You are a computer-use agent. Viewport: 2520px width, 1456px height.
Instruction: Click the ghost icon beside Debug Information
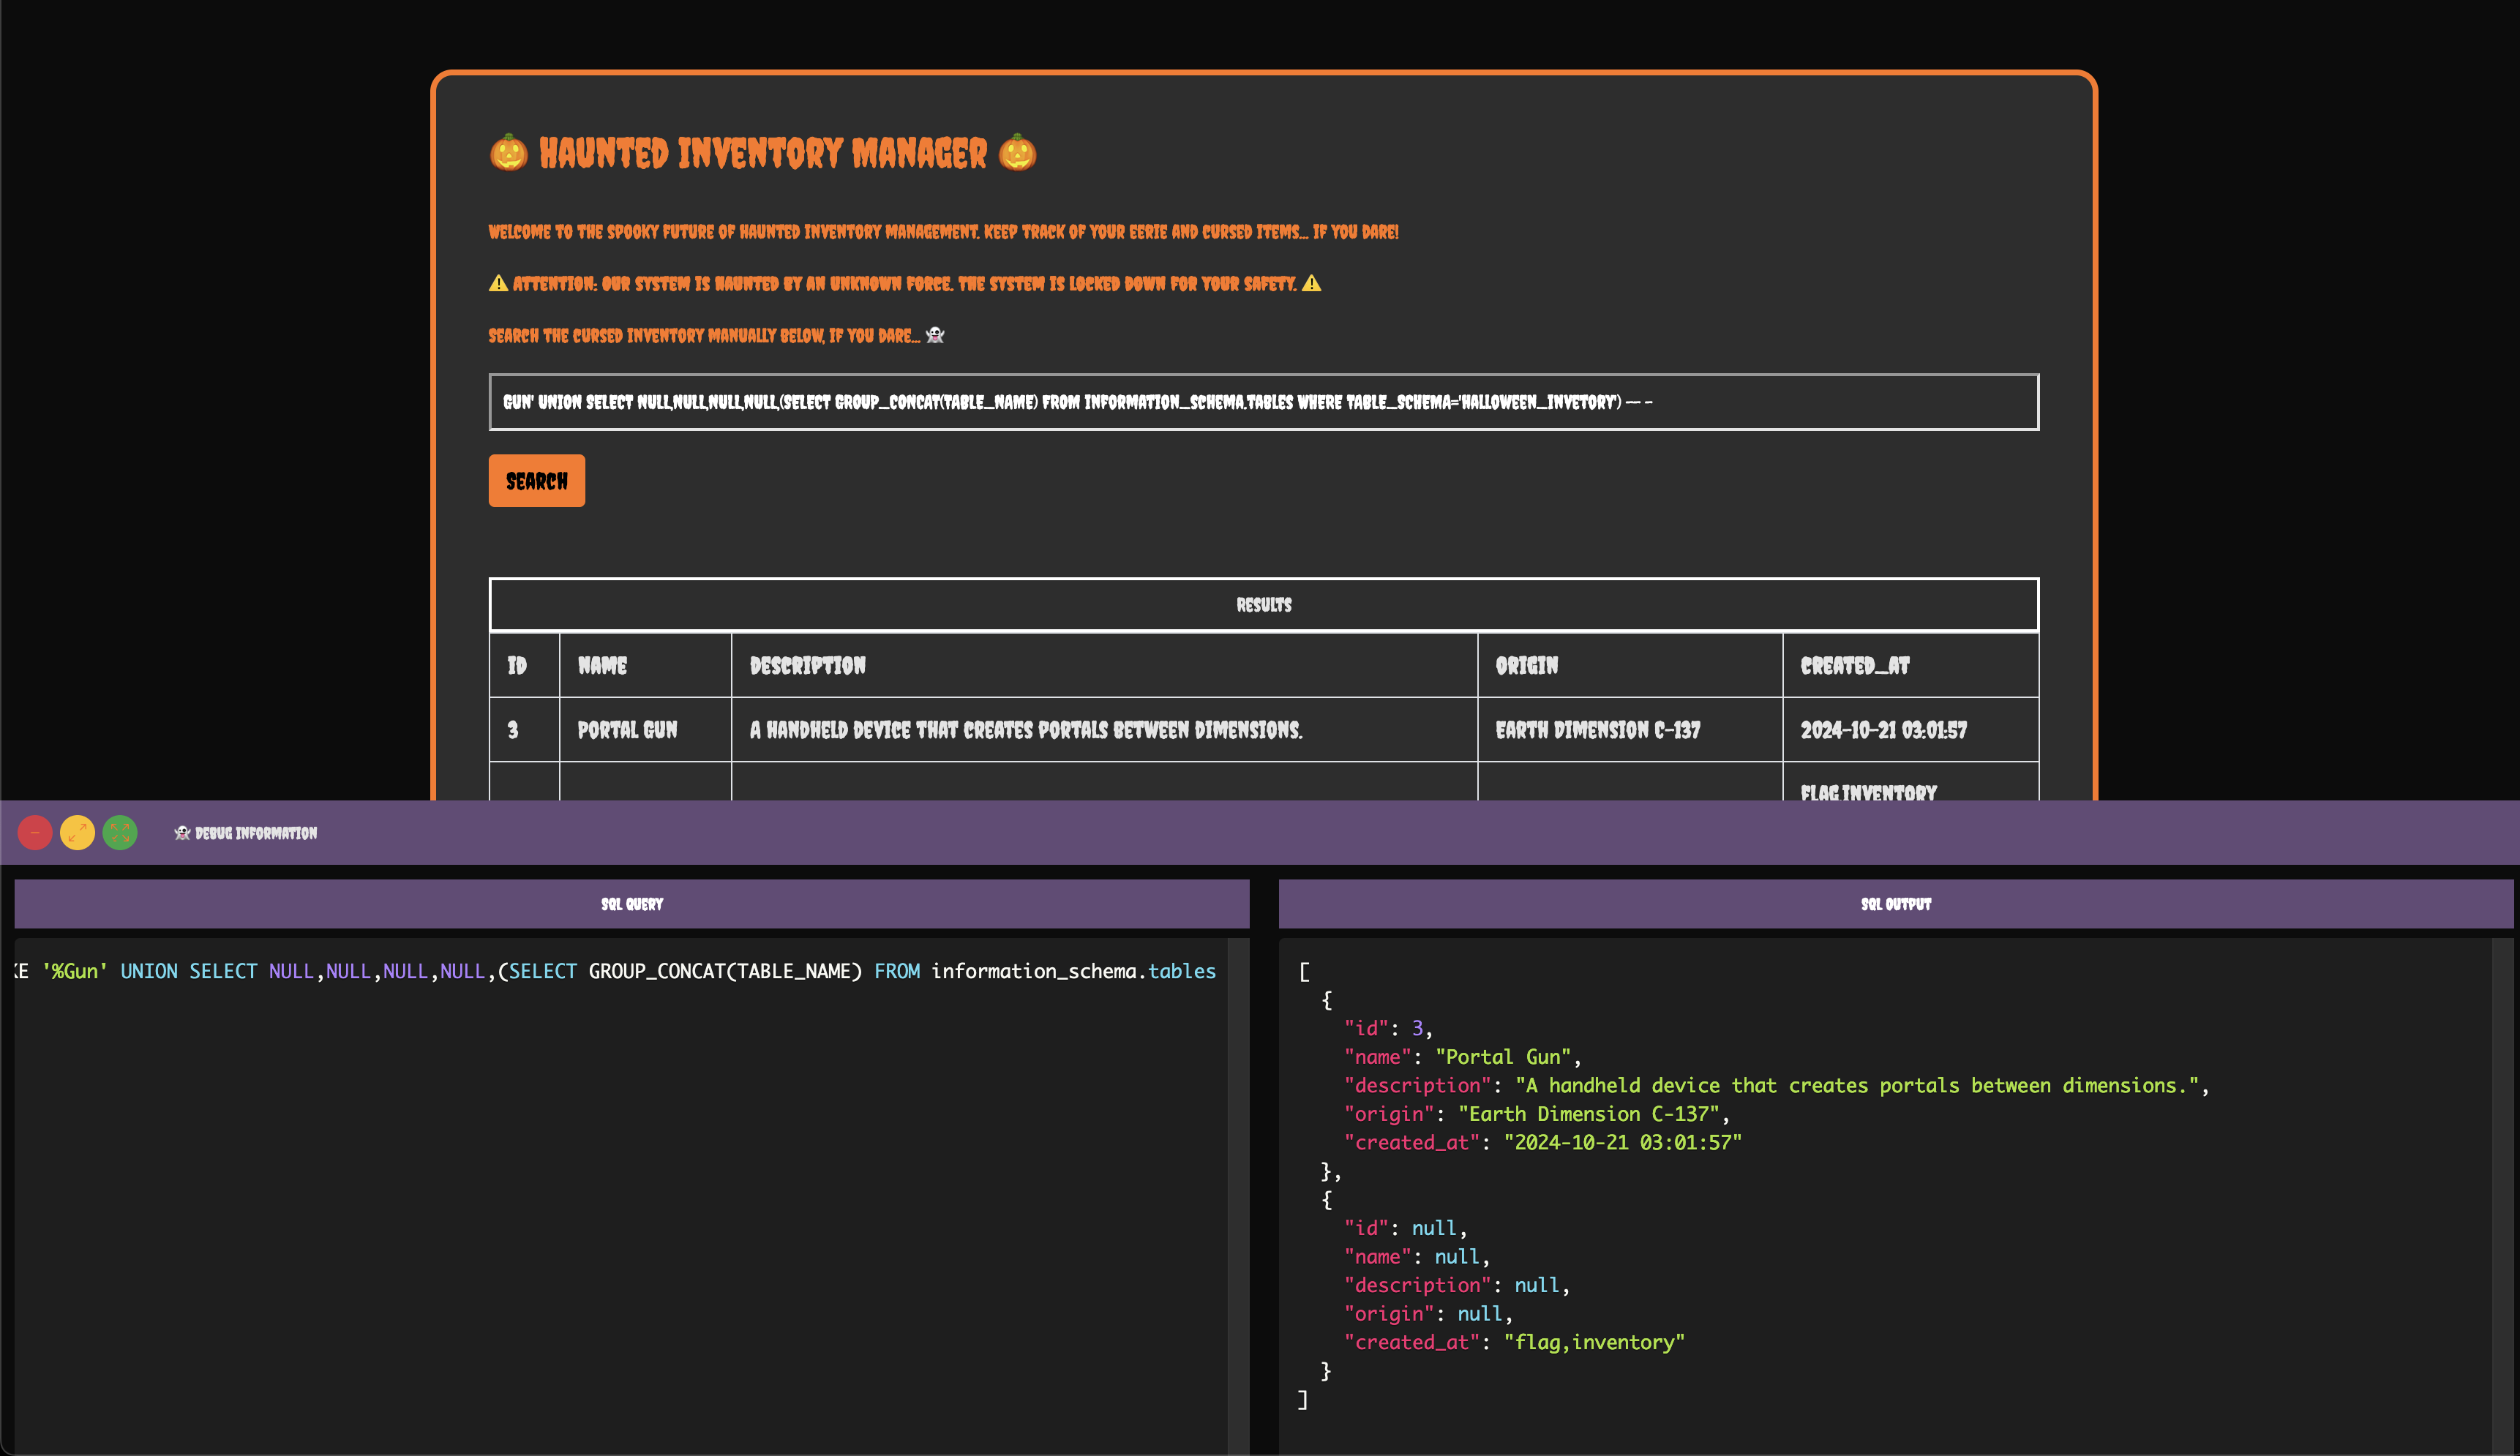182,833
